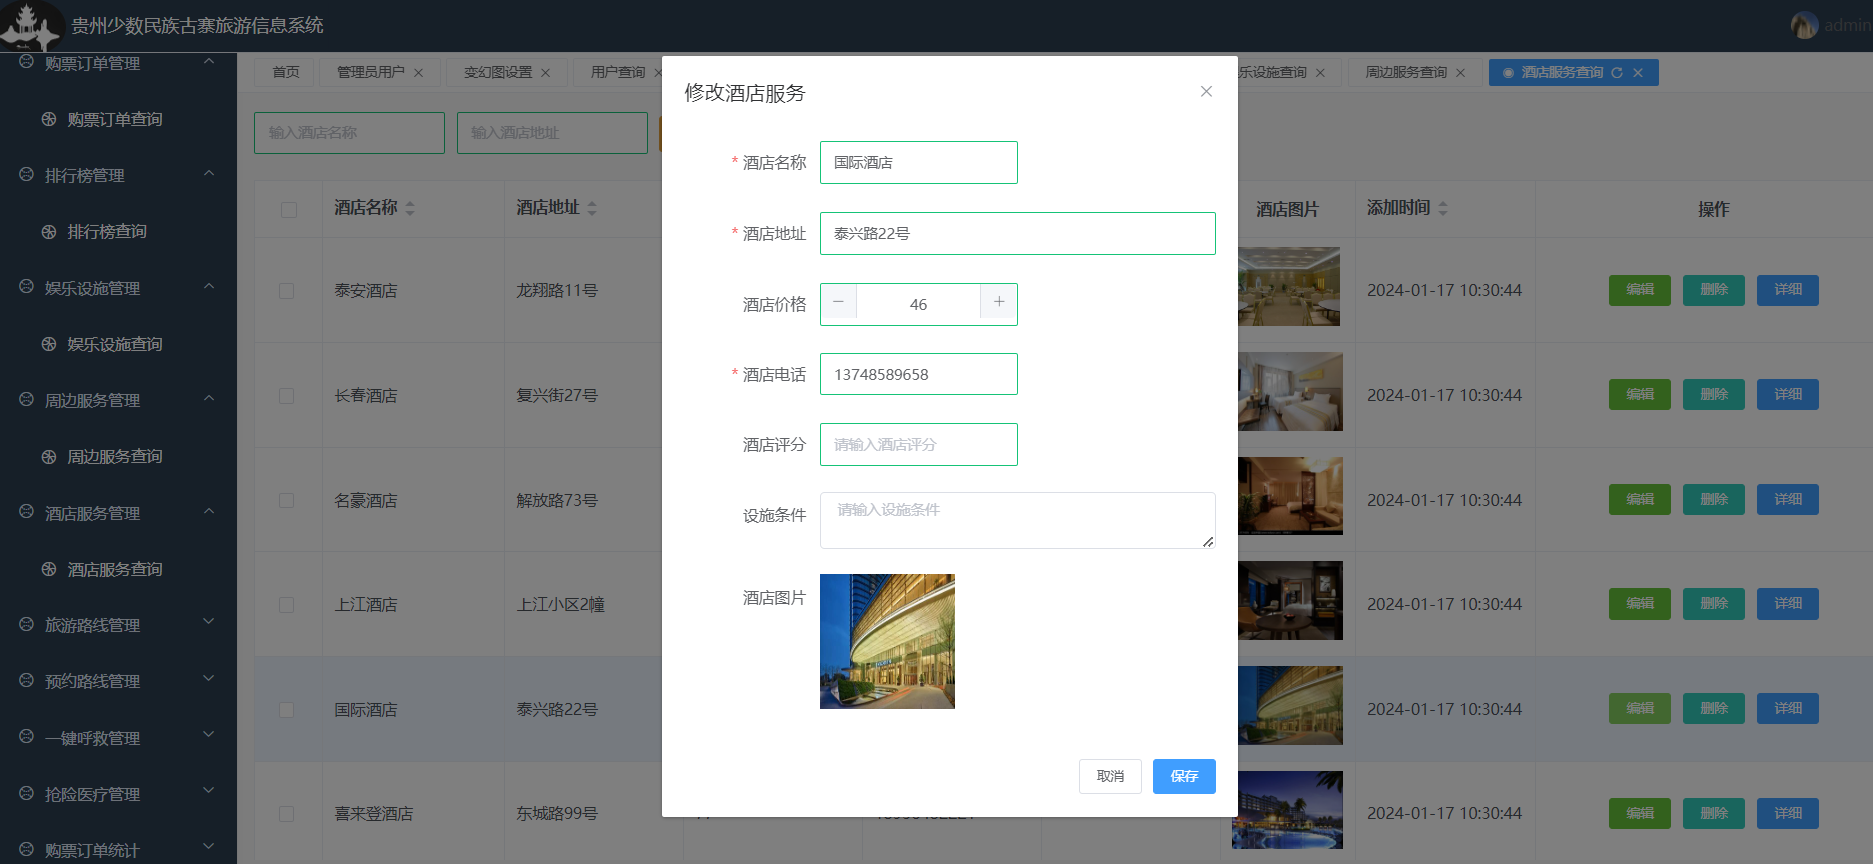The width and height of the screenshot is (1873, 864).
Task: Switch to the 变幻图设置 tab
Action: click(x=497, y=72)
